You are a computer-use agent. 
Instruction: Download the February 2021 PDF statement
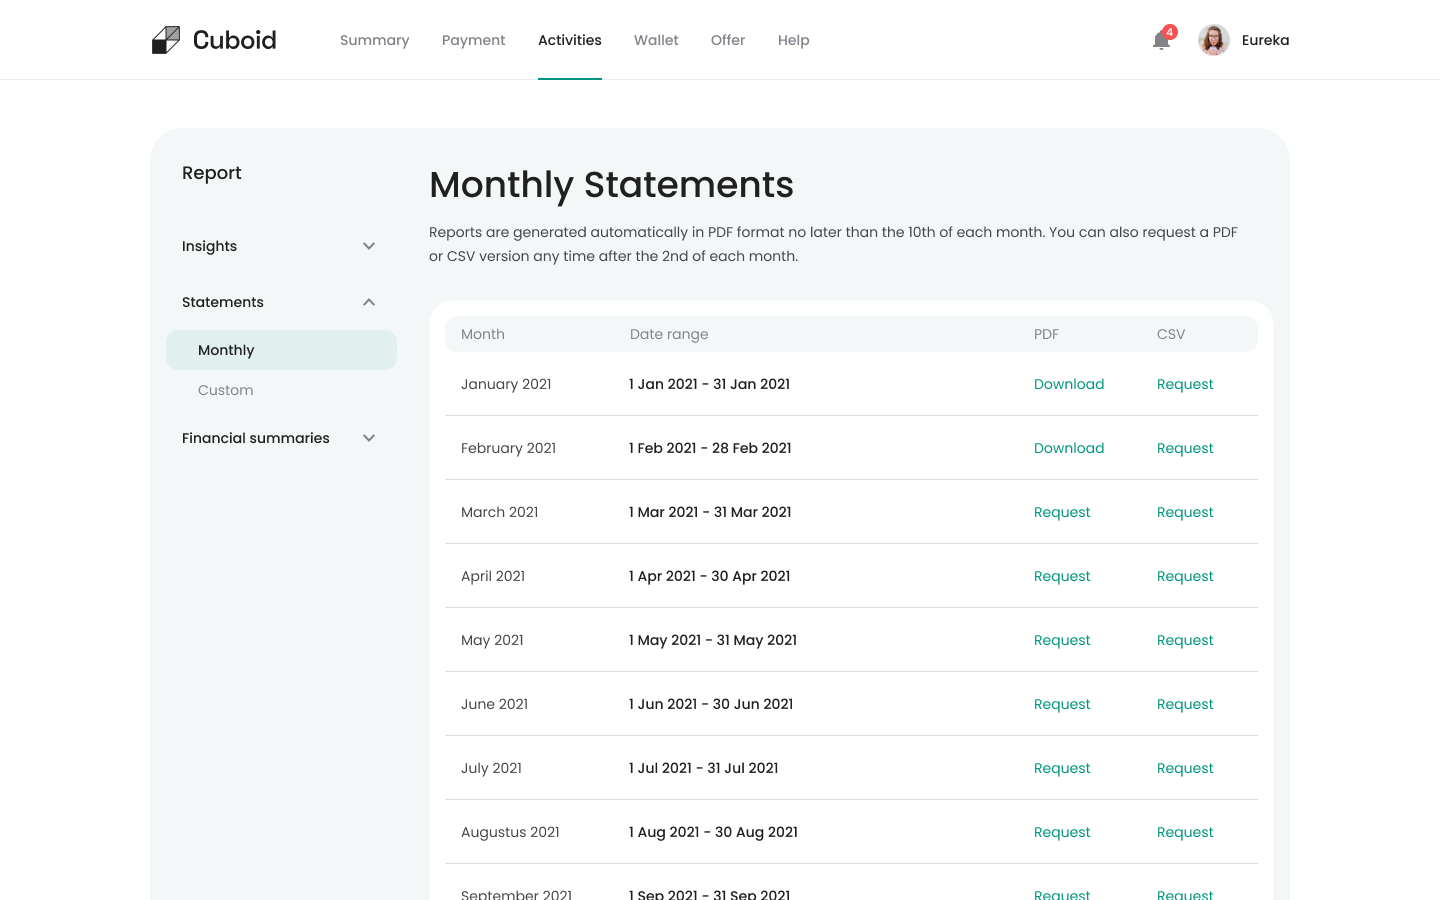tap(1069, 448)
